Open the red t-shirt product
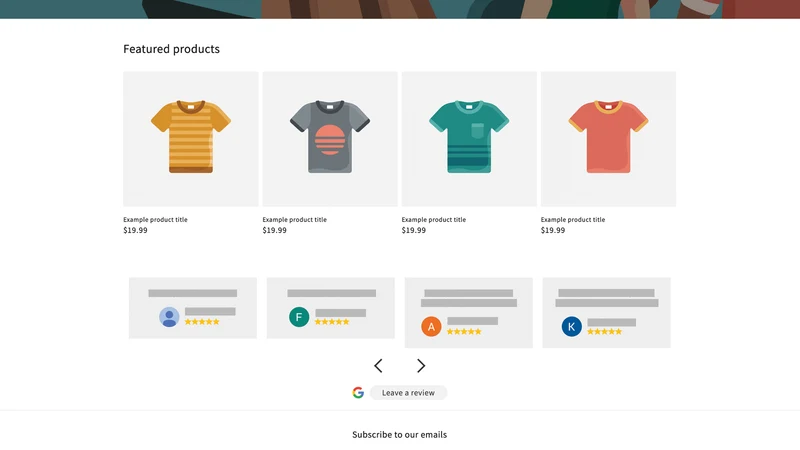This screenshot has width=800, height=450. pyautogui.click(x=608, y=139)
